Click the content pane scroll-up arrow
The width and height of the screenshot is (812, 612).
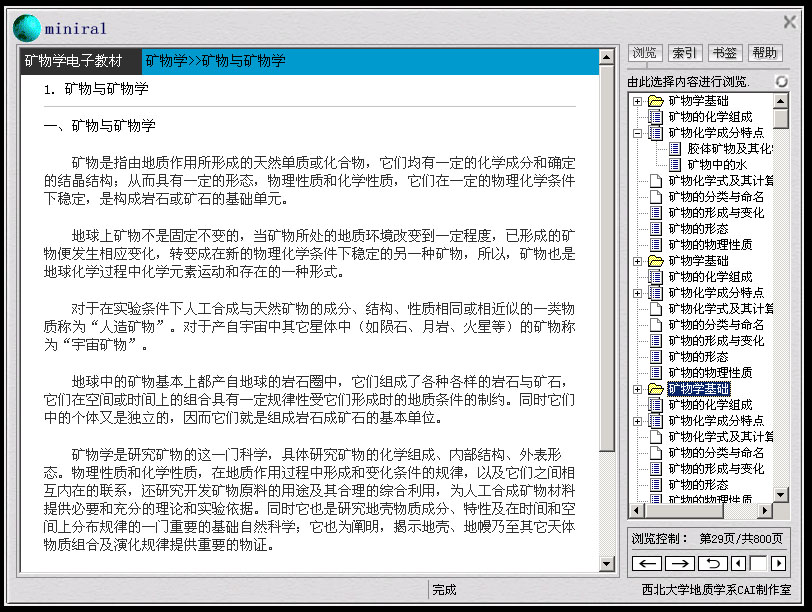(x=606, y=57)
